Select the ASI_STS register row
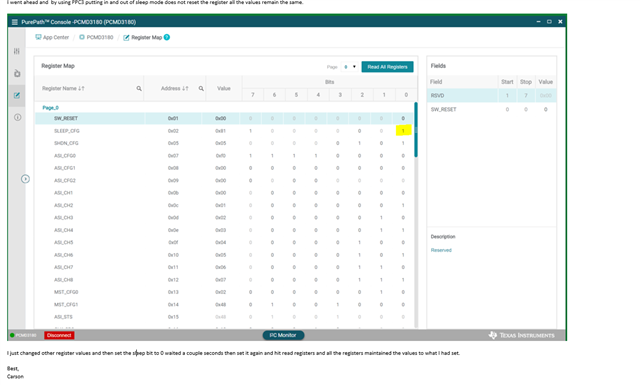 pyautogui.click(x=224, y=317)
